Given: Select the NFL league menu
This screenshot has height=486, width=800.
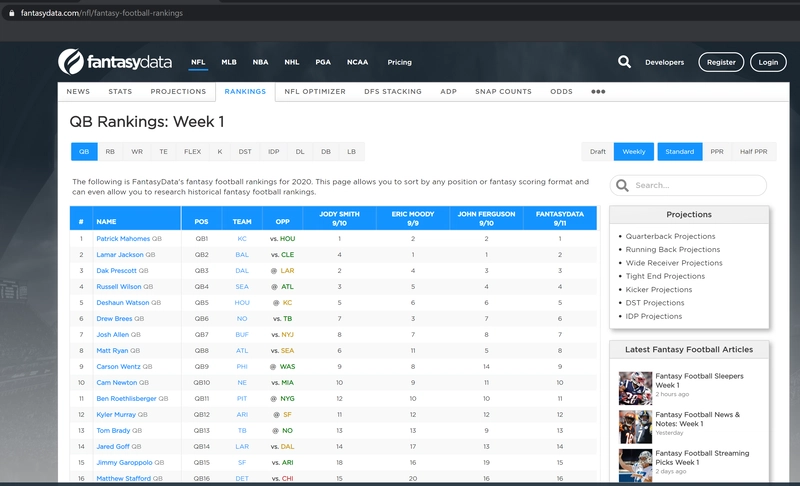Looking at the screenshot, I should coord(198,62).
